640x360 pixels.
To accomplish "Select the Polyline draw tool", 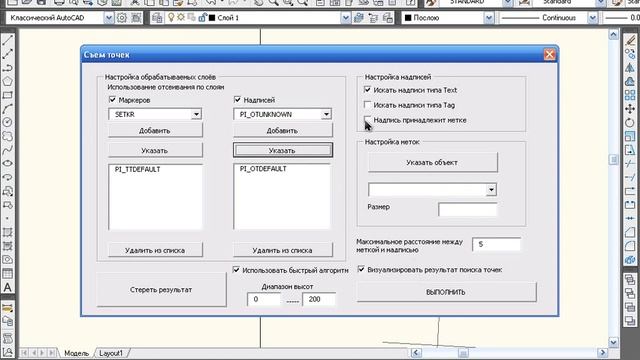I will (x=7, y=67).
